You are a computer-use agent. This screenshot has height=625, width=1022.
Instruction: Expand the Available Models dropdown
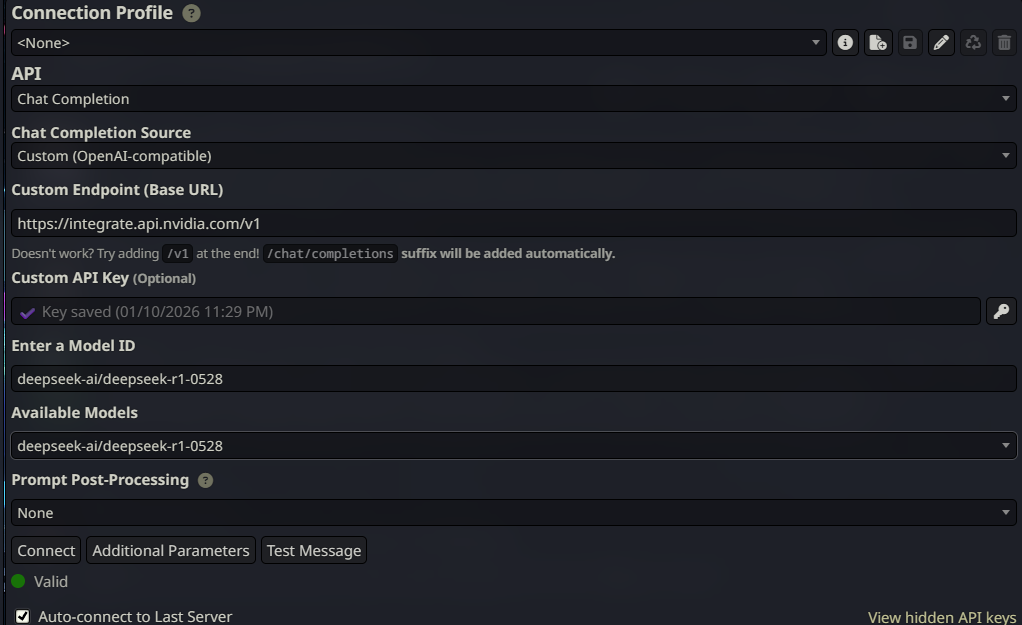pyautogui.click(x=513, y=445)
